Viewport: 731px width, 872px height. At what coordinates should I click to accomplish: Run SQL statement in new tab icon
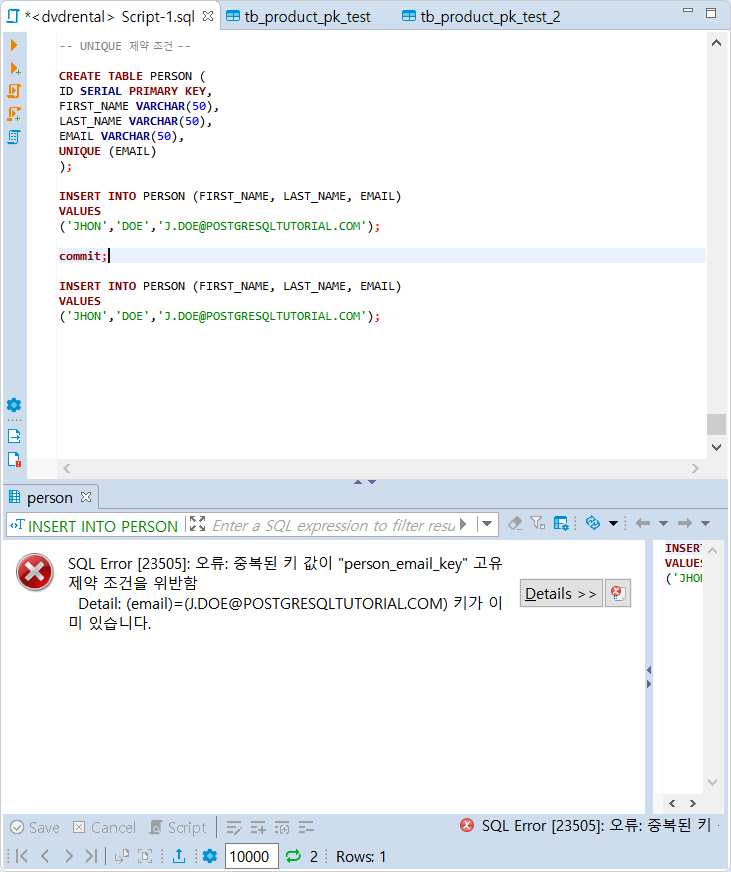click(14, 68)
